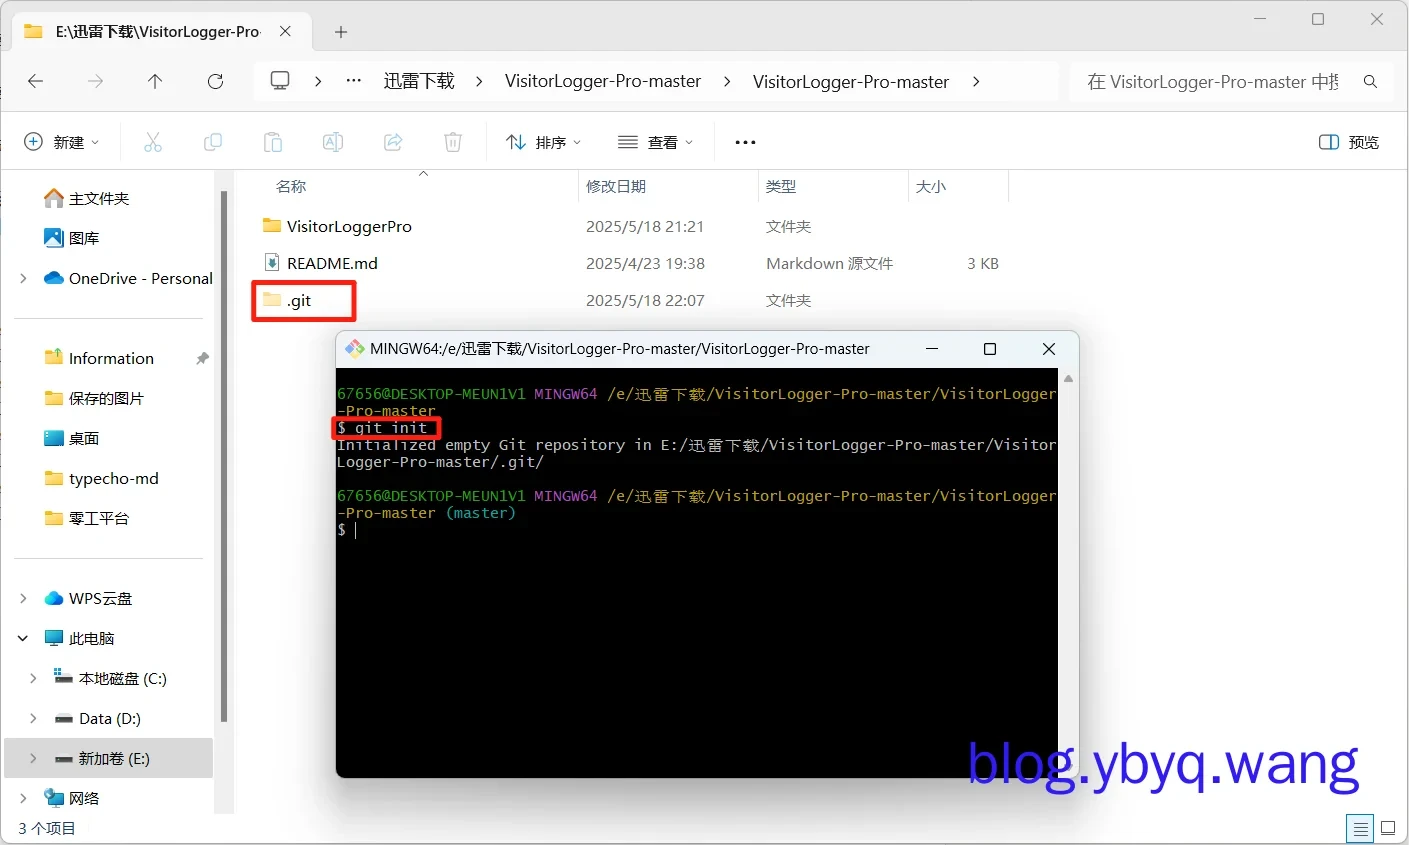The image size is (1409, 845).
Task: Open 桌面 in navigation pane
Action: (84, 438)
